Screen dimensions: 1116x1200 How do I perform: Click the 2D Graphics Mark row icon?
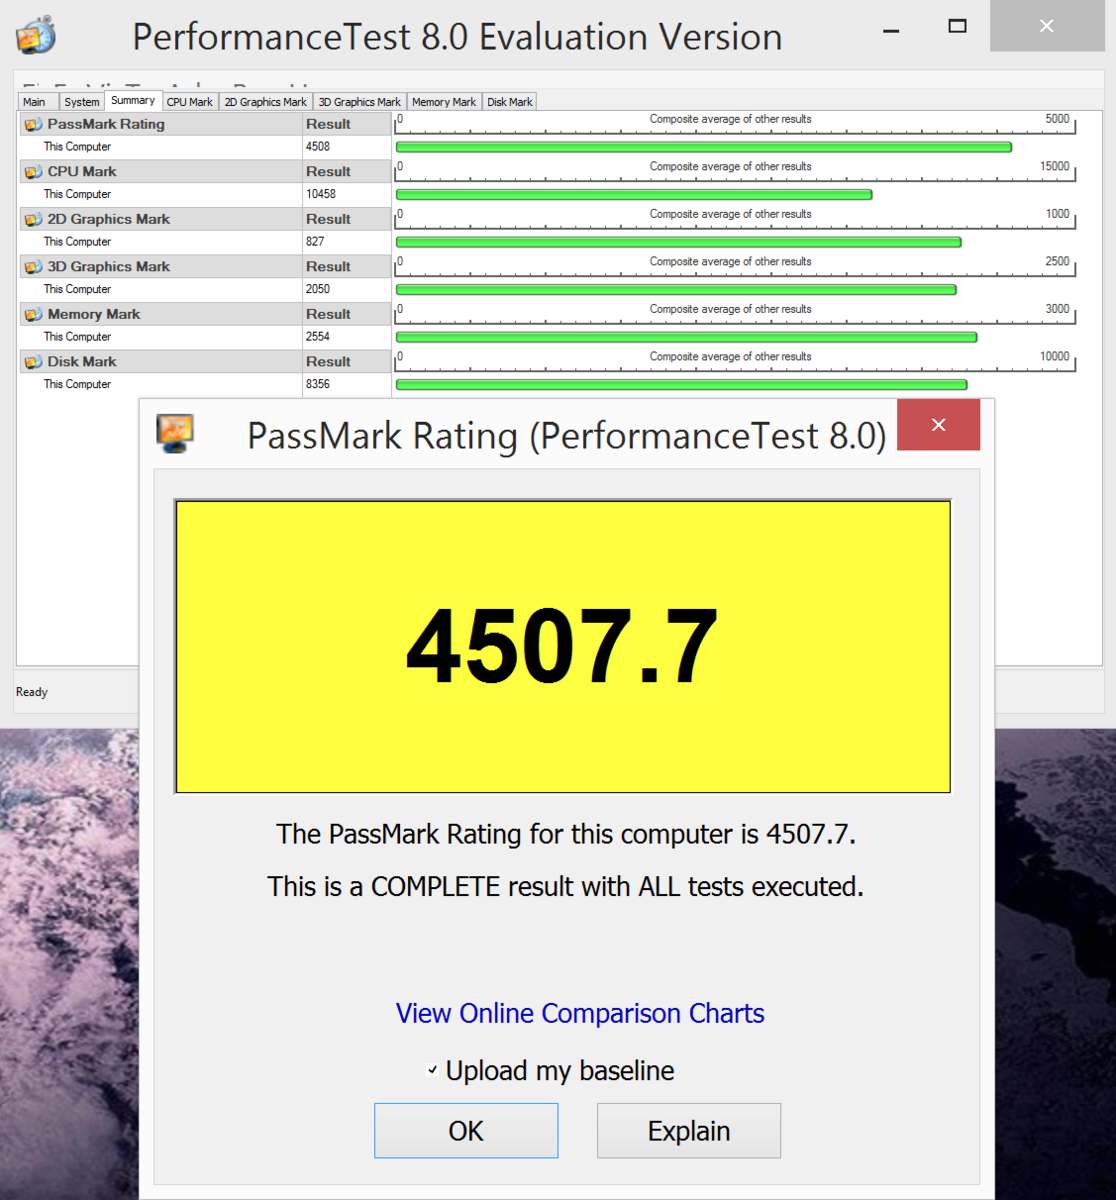coord(33,219)
